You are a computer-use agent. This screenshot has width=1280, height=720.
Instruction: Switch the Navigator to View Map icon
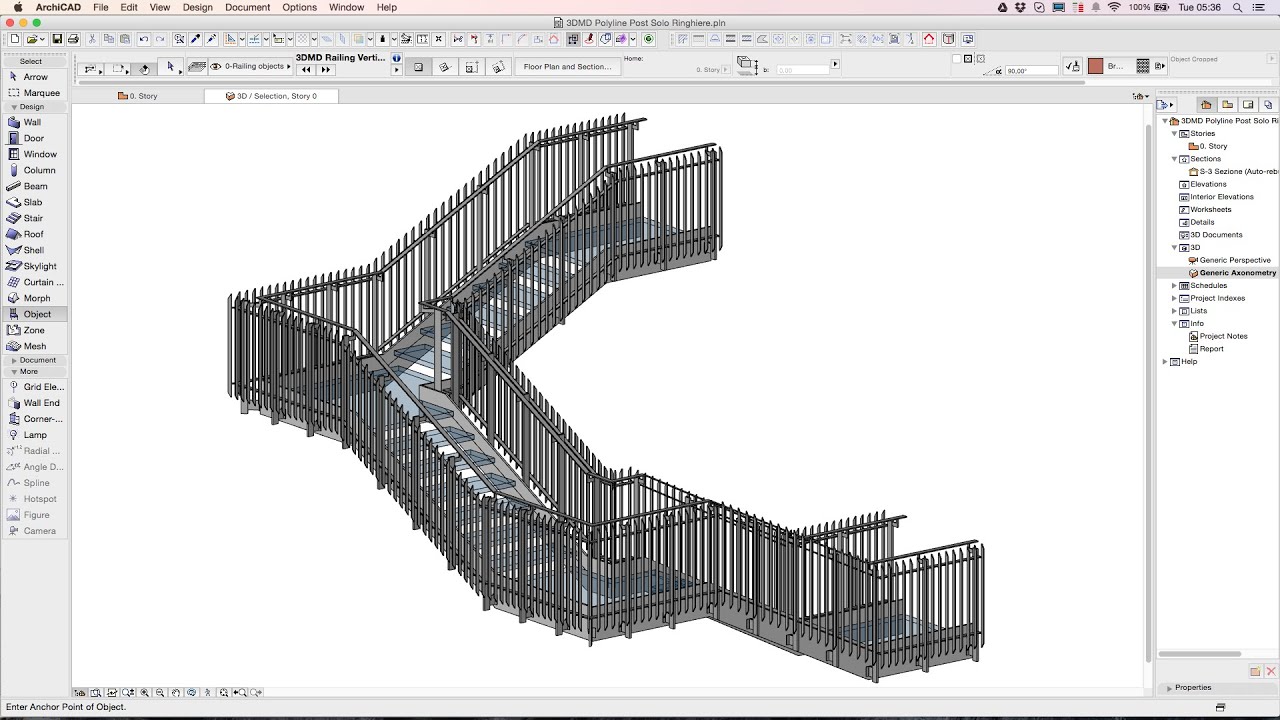1228,105
